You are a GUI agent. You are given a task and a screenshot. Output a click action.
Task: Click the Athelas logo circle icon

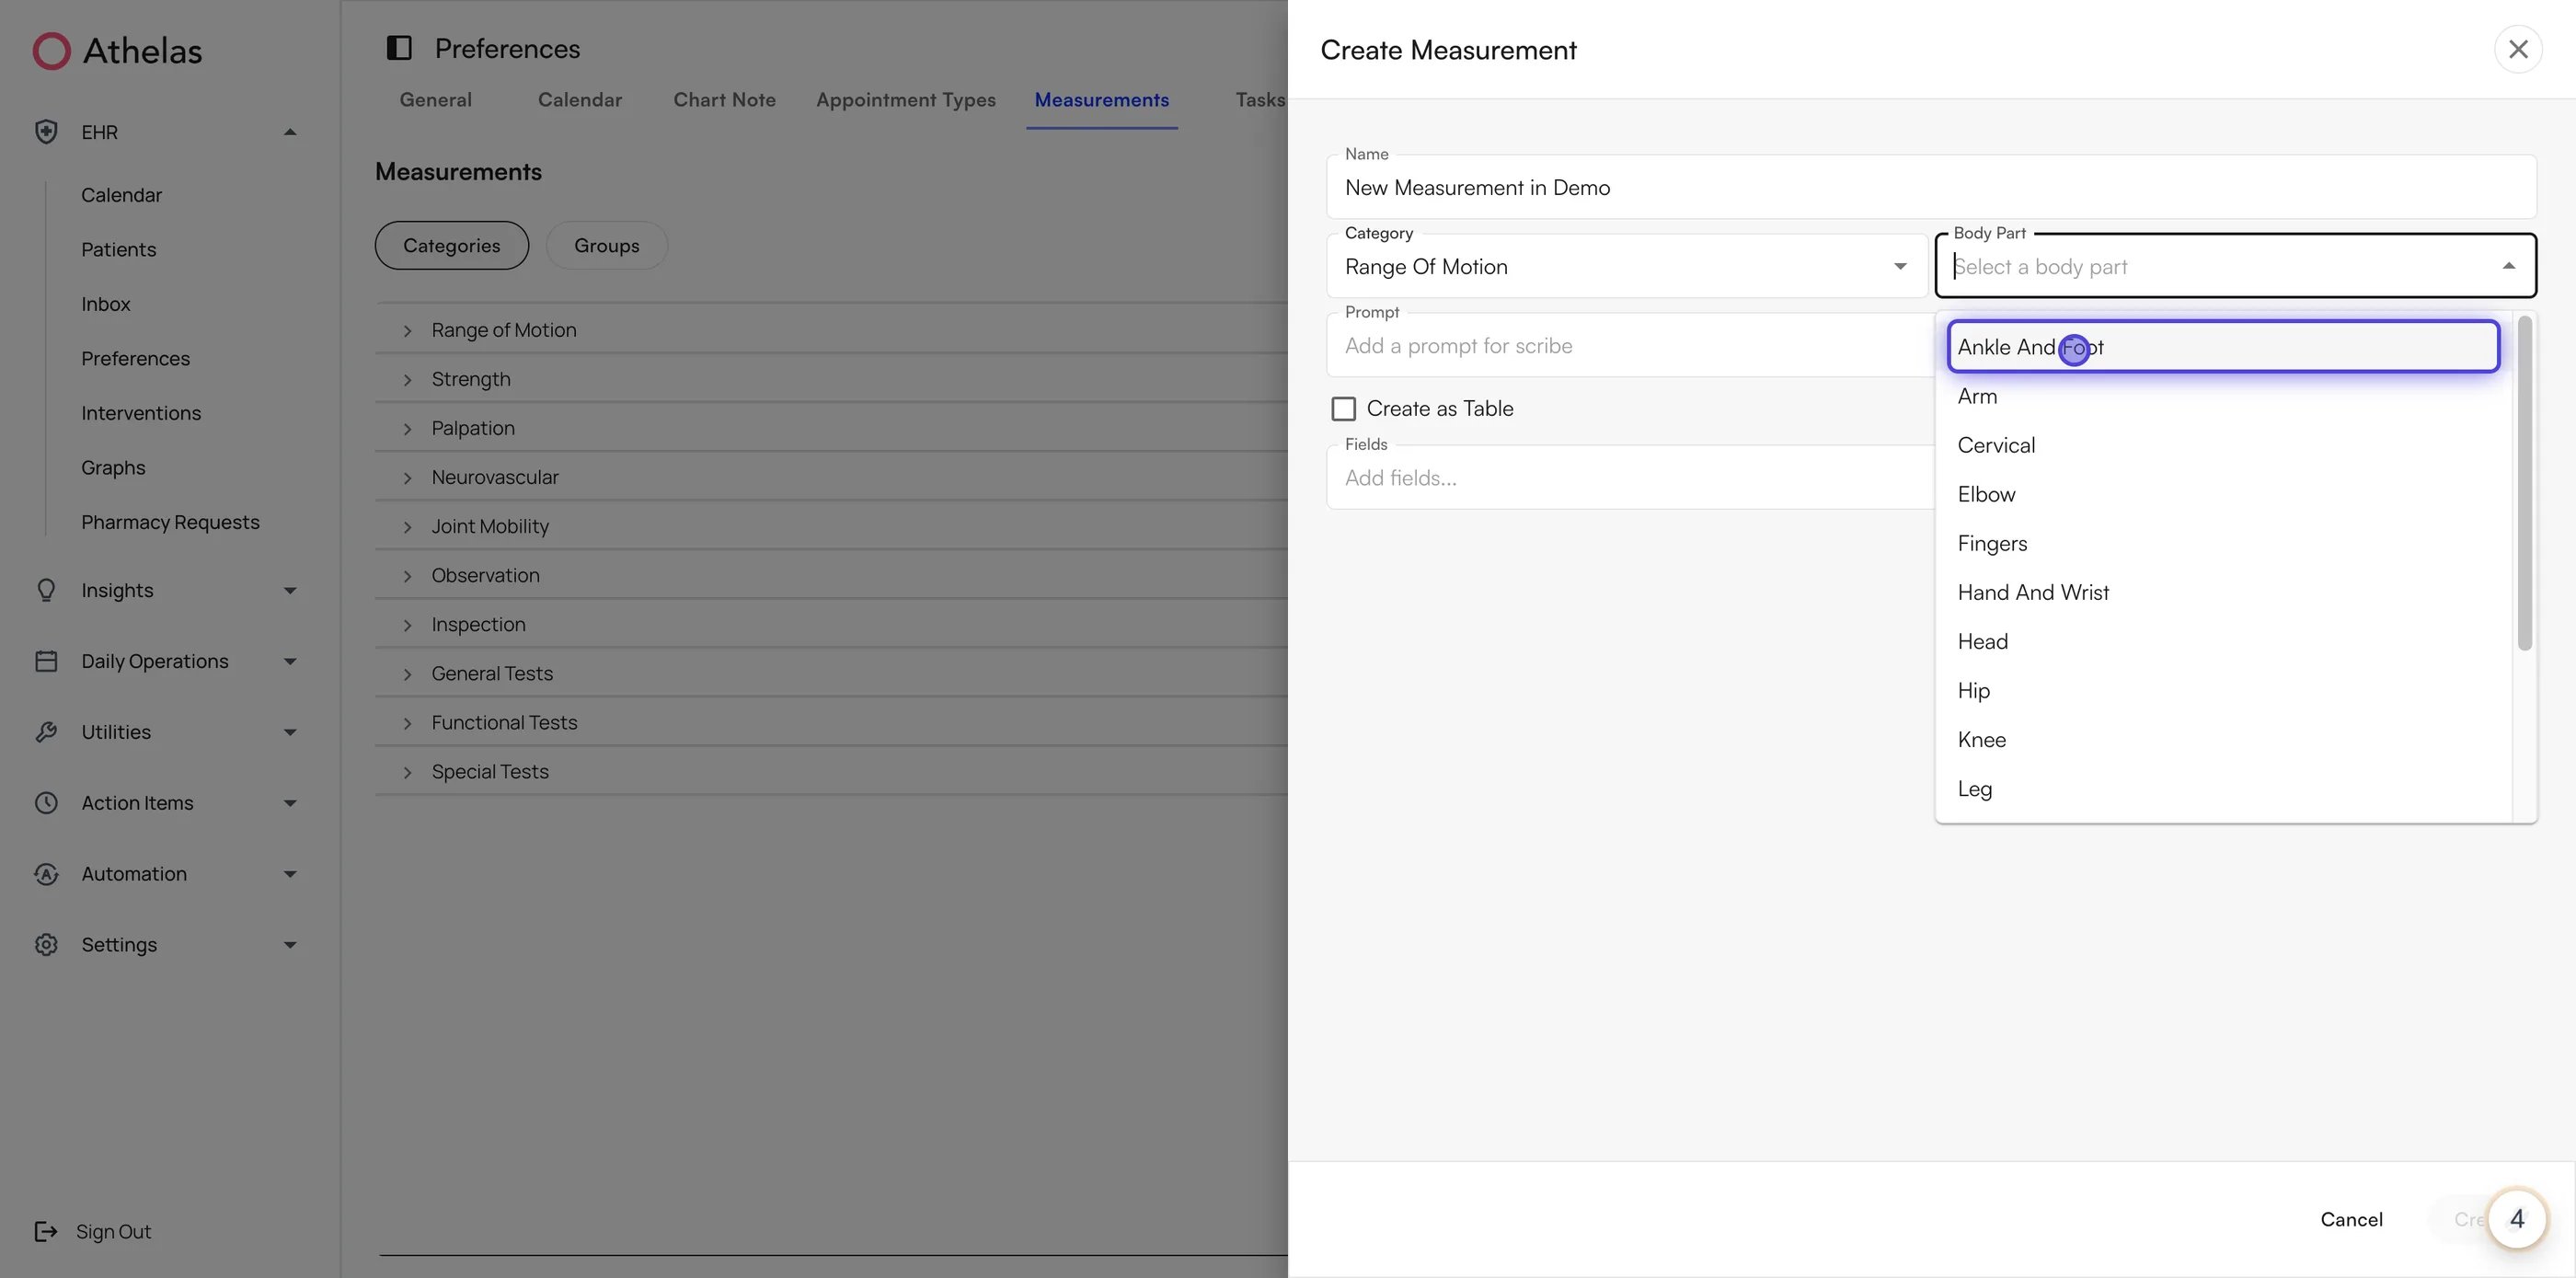click(52, 51)
